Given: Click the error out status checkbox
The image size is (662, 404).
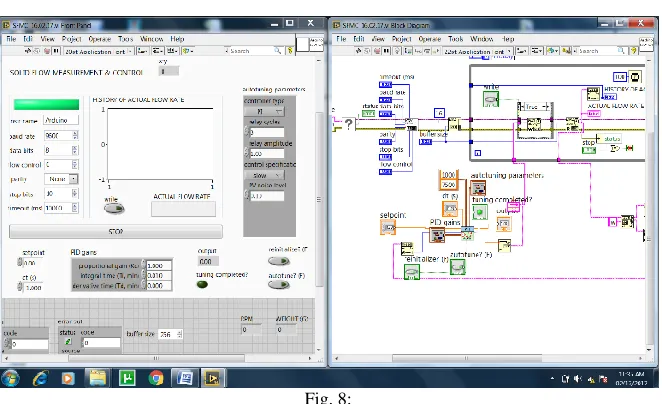Looking at the screenshot, I should [68, 342].
